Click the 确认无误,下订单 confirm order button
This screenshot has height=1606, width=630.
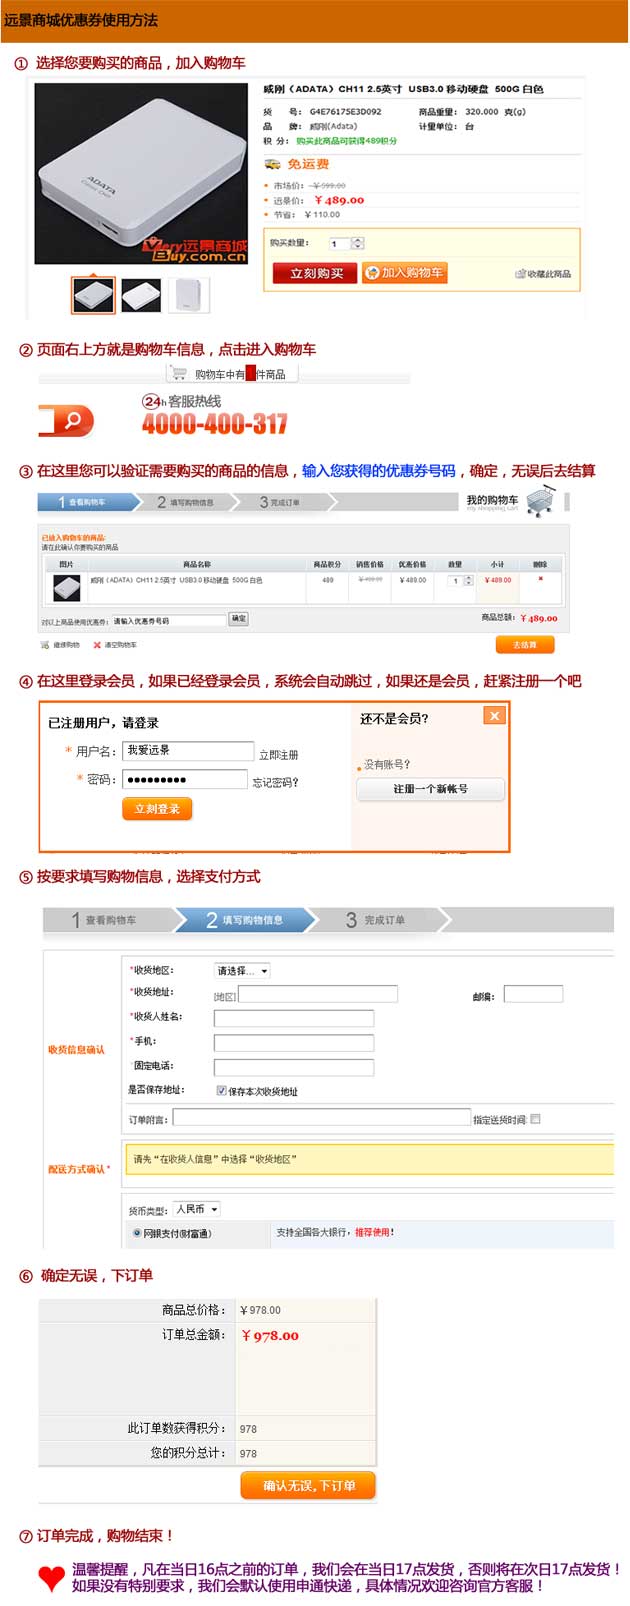click(309, 1486)
